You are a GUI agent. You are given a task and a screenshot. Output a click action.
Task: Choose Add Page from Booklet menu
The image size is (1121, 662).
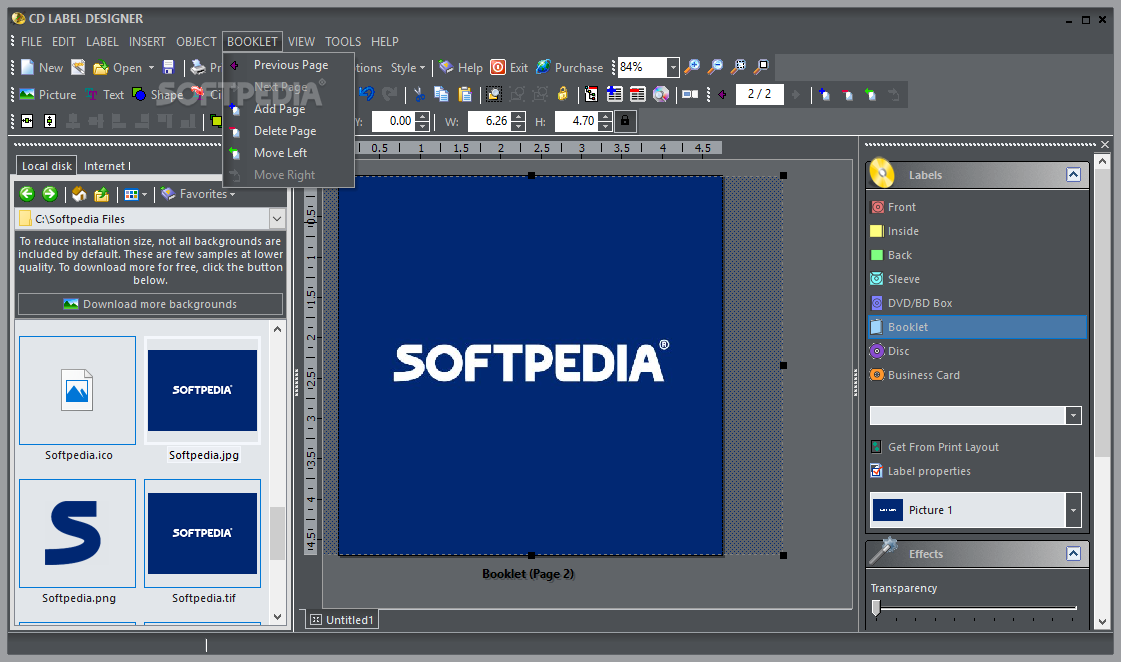[289, 109]
